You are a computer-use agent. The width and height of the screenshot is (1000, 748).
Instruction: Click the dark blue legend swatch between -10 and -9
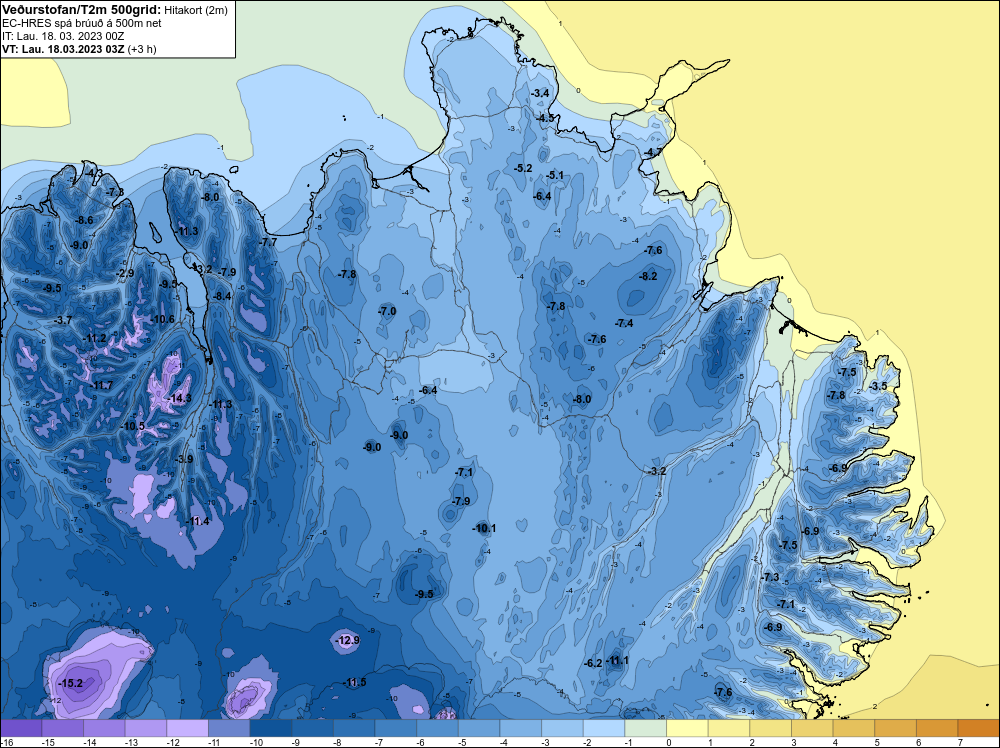271,728
